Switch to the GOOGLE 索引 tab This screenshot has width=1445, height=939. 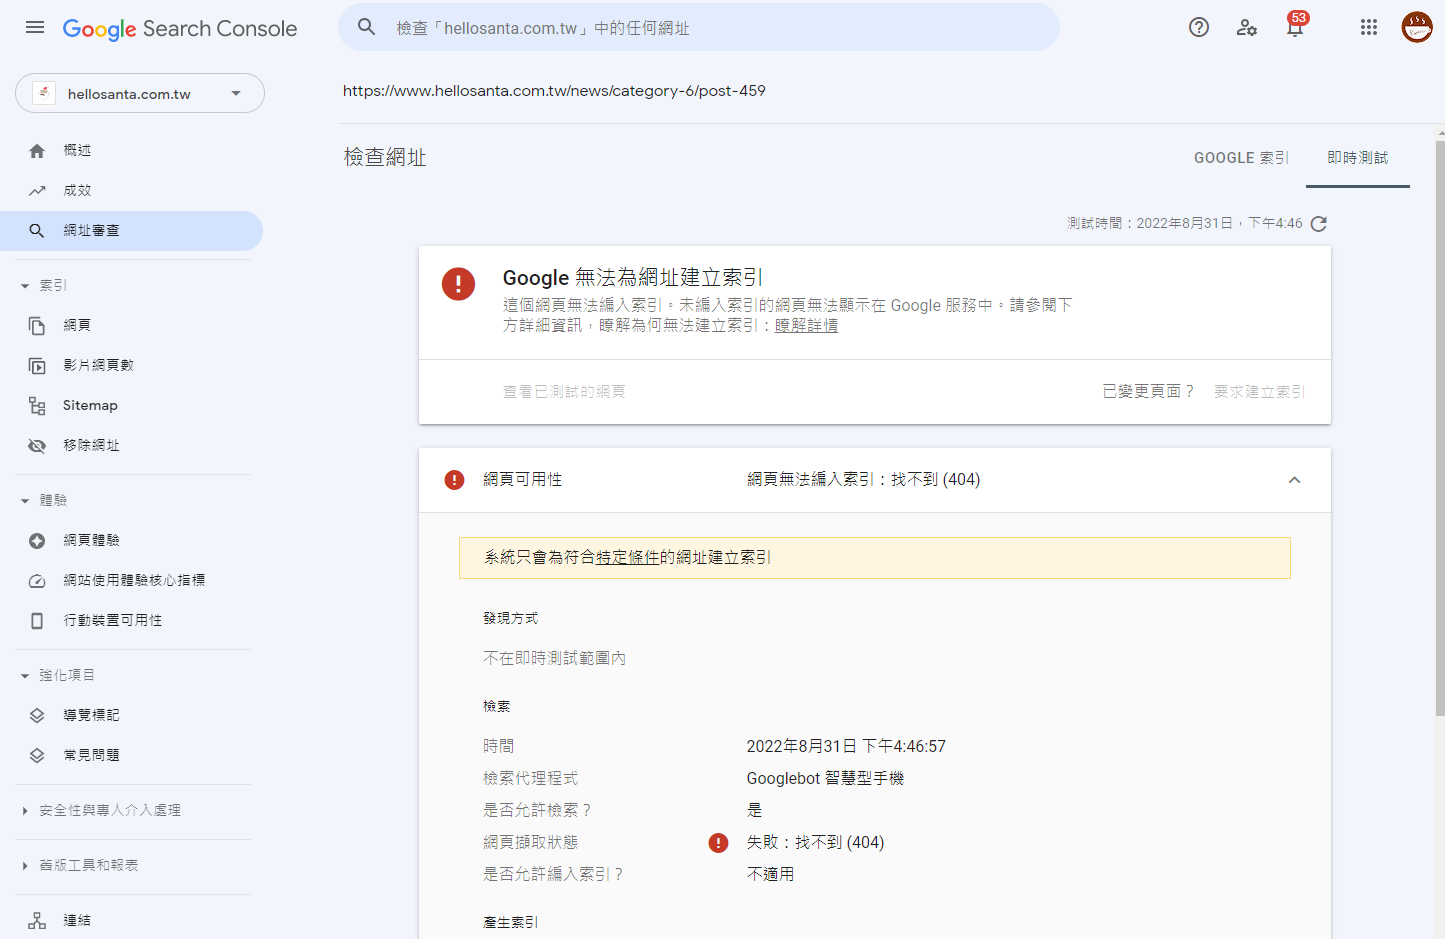pyautogui.click(x=1241, y=158)
